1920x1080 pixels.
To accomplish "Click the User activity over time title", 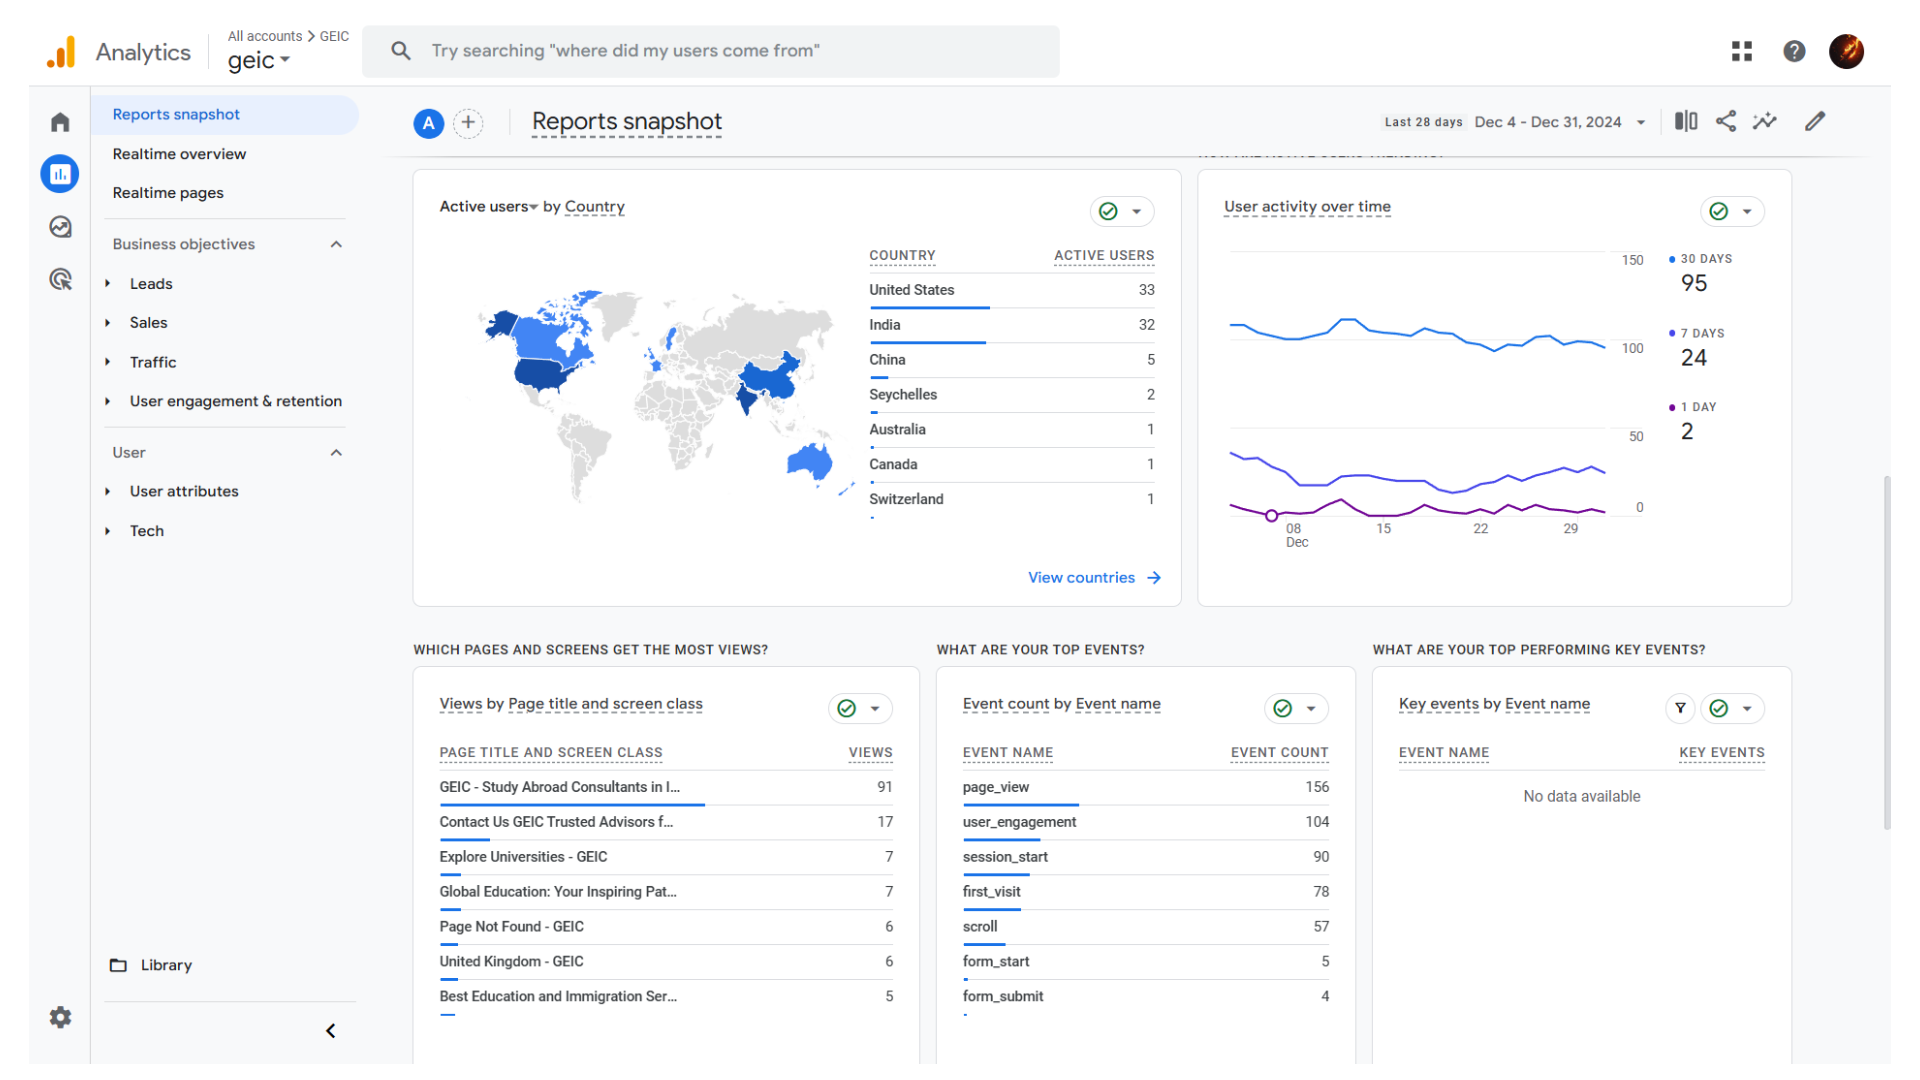I will [1307, 207].
